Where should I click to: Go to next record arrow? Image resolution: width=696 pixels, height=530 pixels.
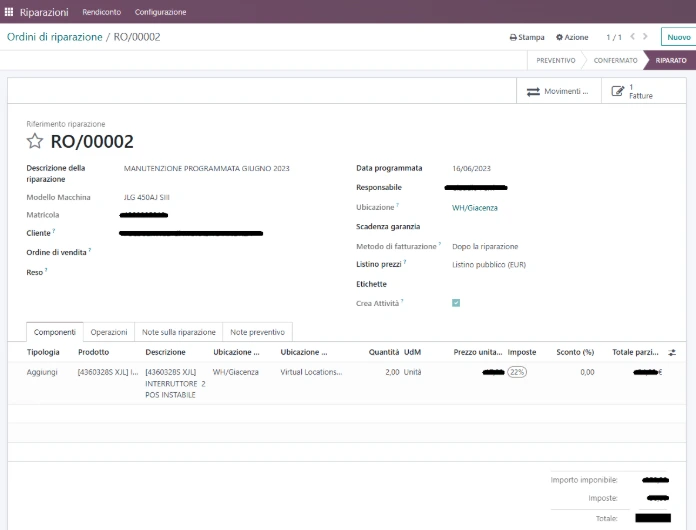(x=645, y=37)
